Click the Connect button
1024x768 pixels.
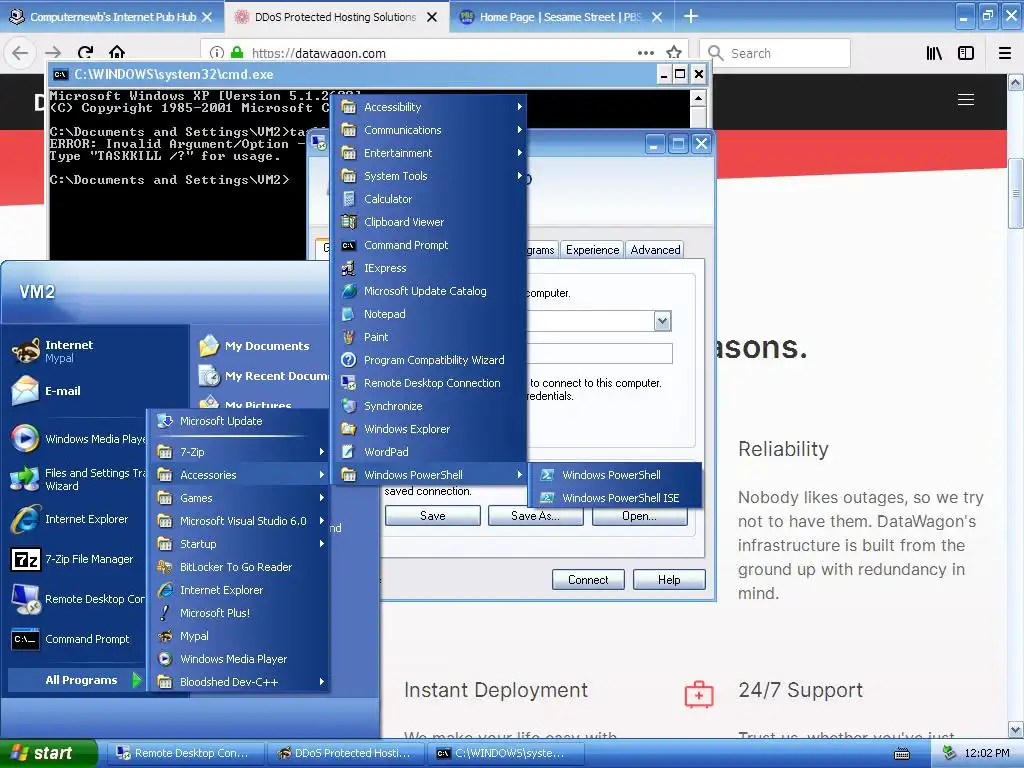[x=588, y=580]
